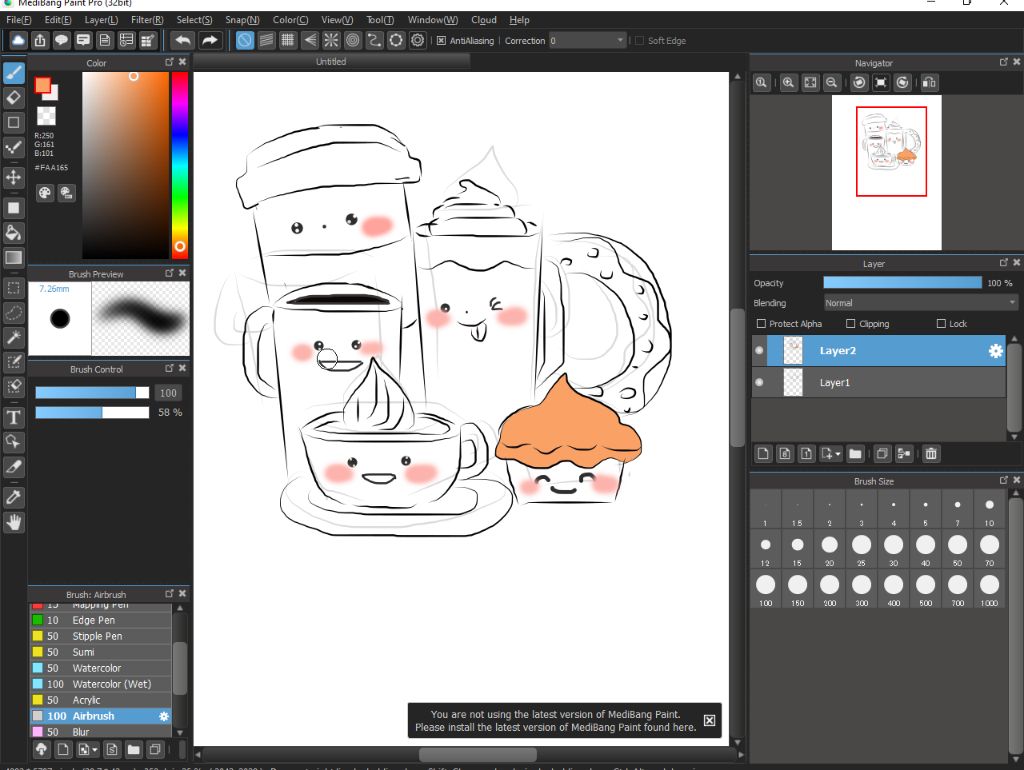Delete layer with the trash icon
Viewport: 1024px width, 770px height.
click(931, 454)
